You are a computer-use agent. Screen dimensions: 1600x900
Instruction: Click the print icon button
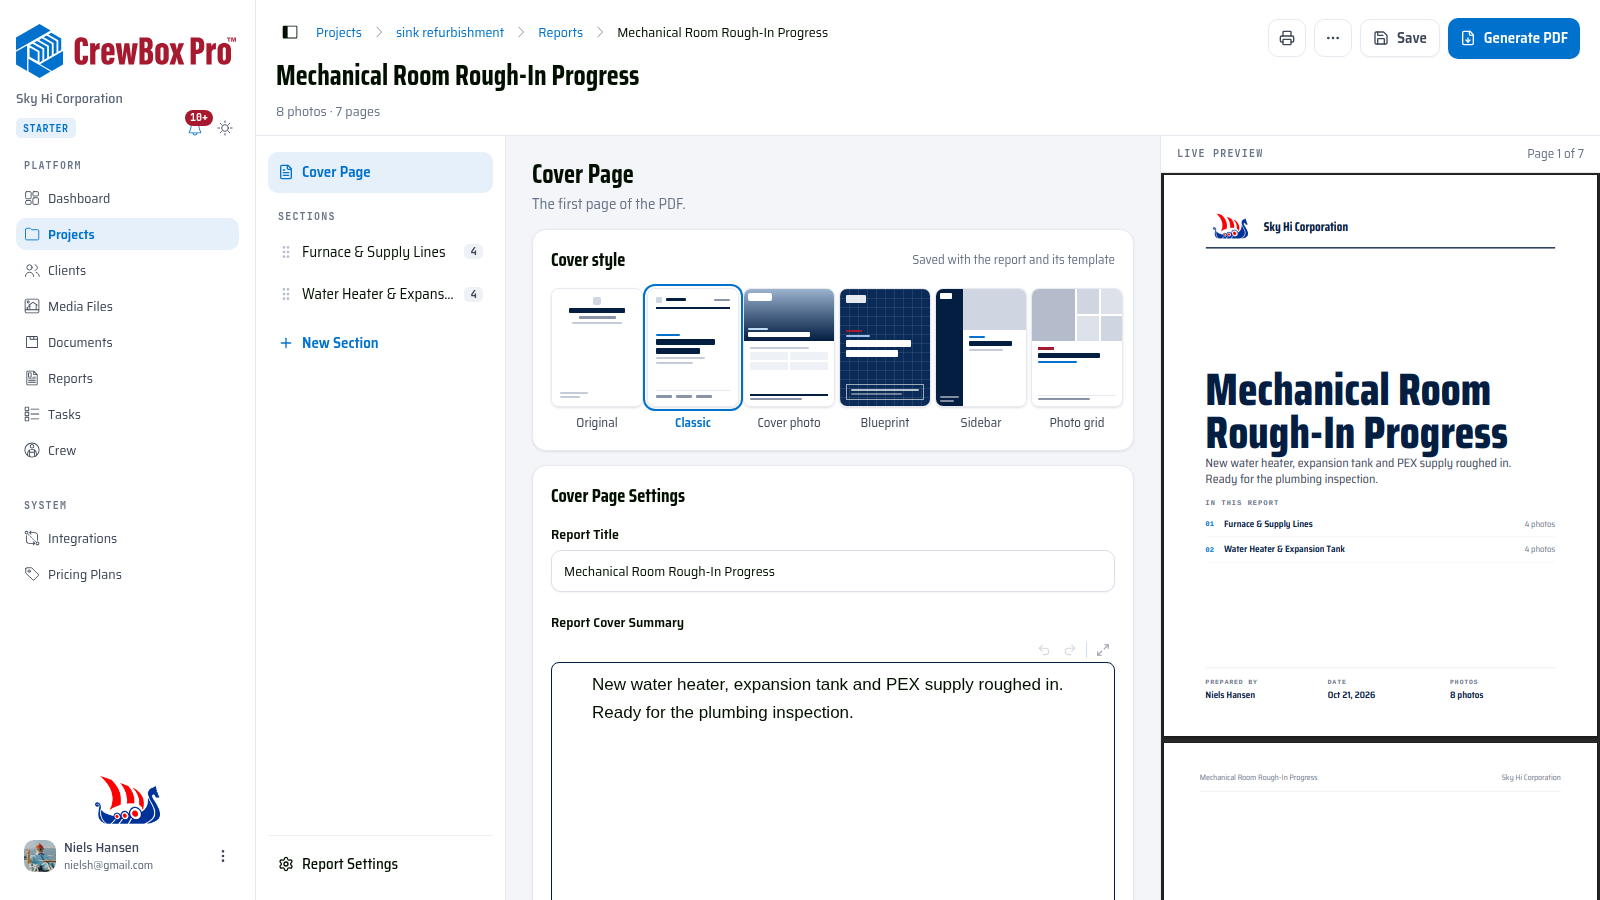1287,38
